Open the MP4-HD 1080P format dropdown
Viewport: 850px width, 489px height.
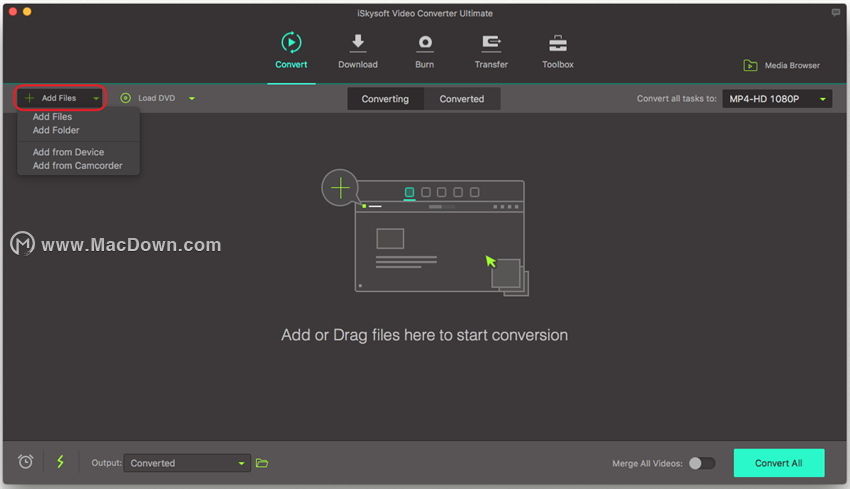(x=777, y=99)
